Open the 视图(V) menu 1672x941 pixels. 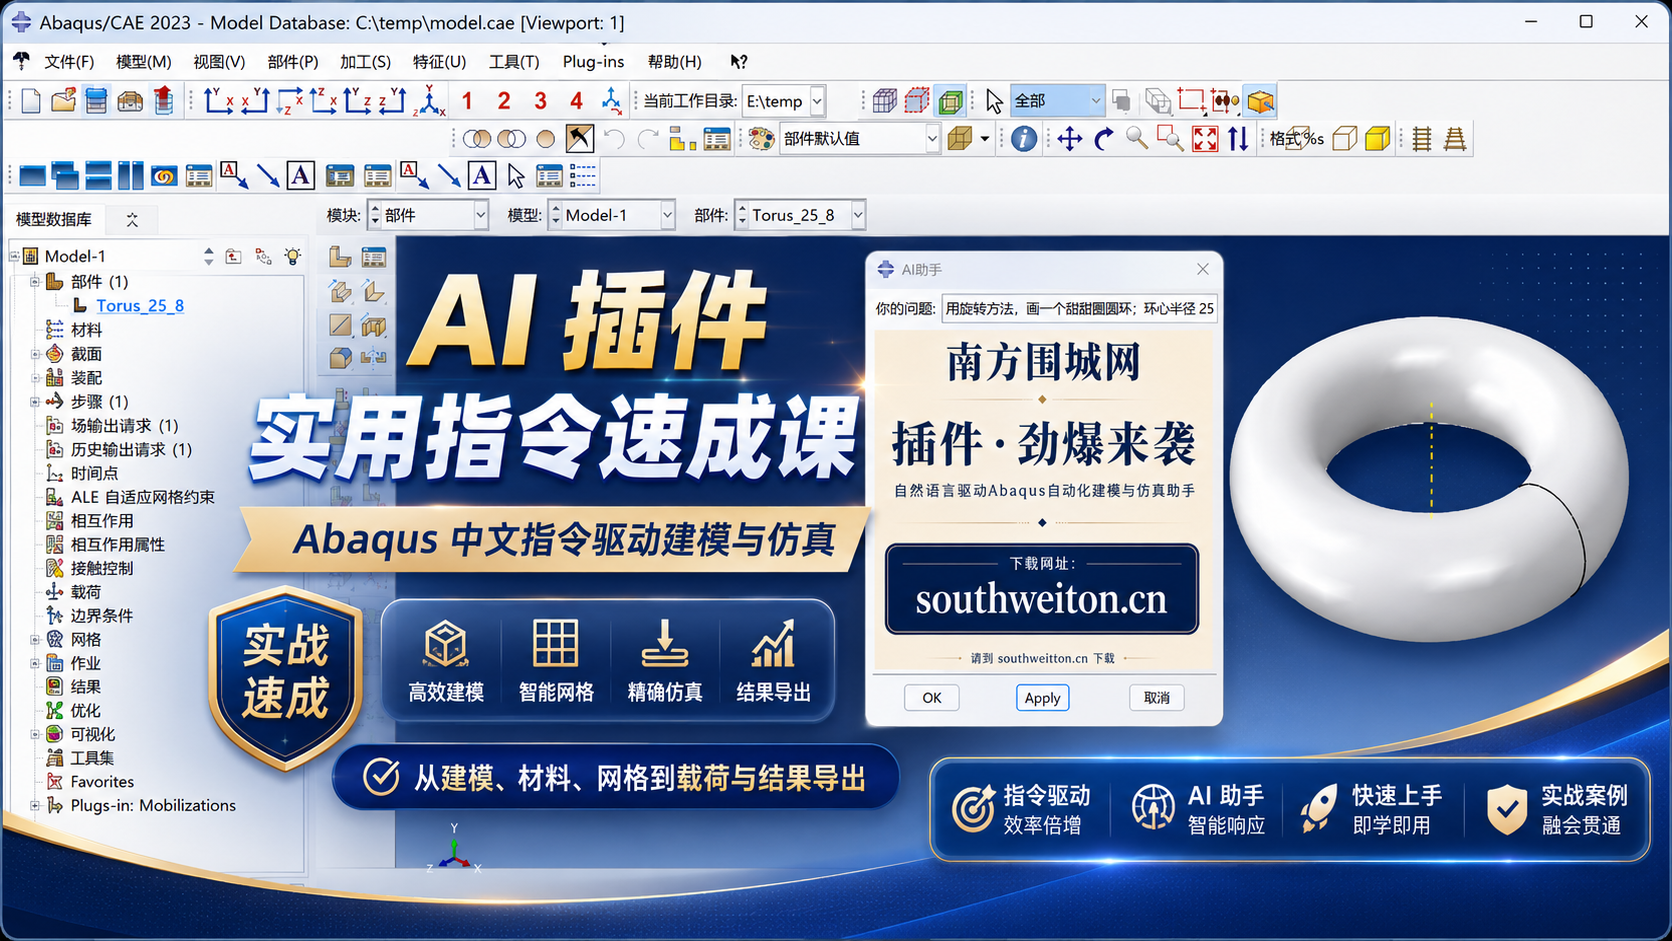click(219, 62)
